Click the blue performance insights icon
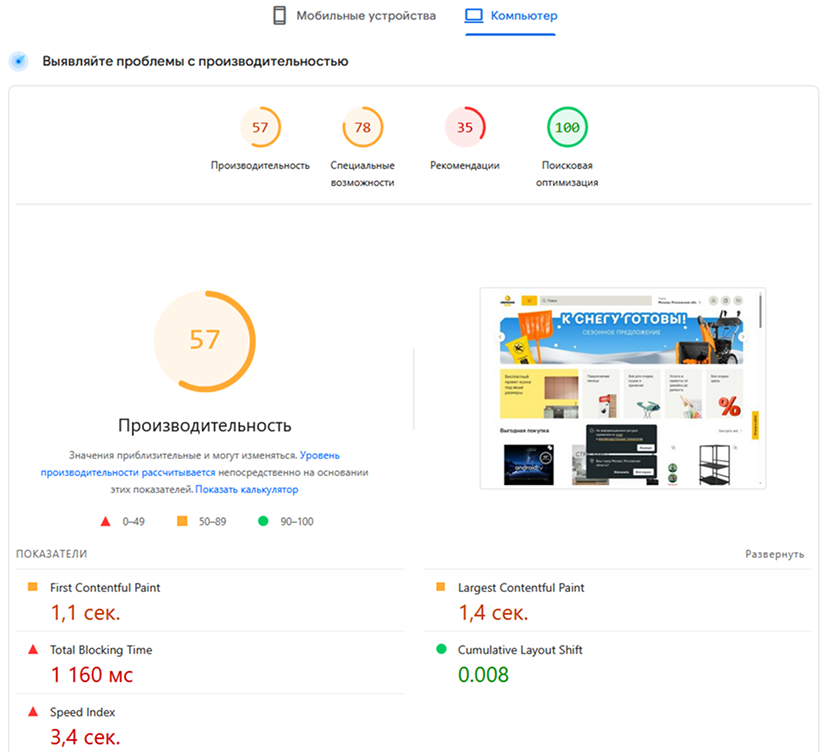Image resolution: width=830 pixels, height=752 pixels. pos(19,61)
